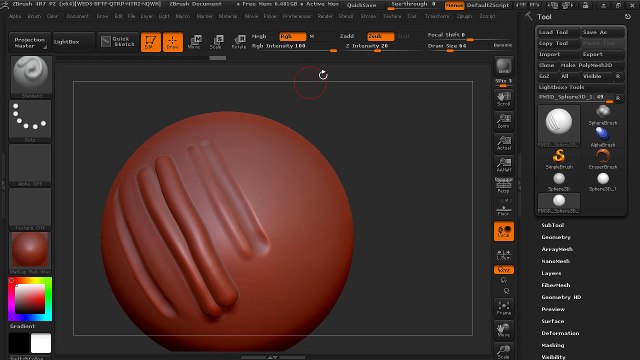Click the Import button in Tool palette
This screenshot has height=360, width=640.
pos(558,54)
